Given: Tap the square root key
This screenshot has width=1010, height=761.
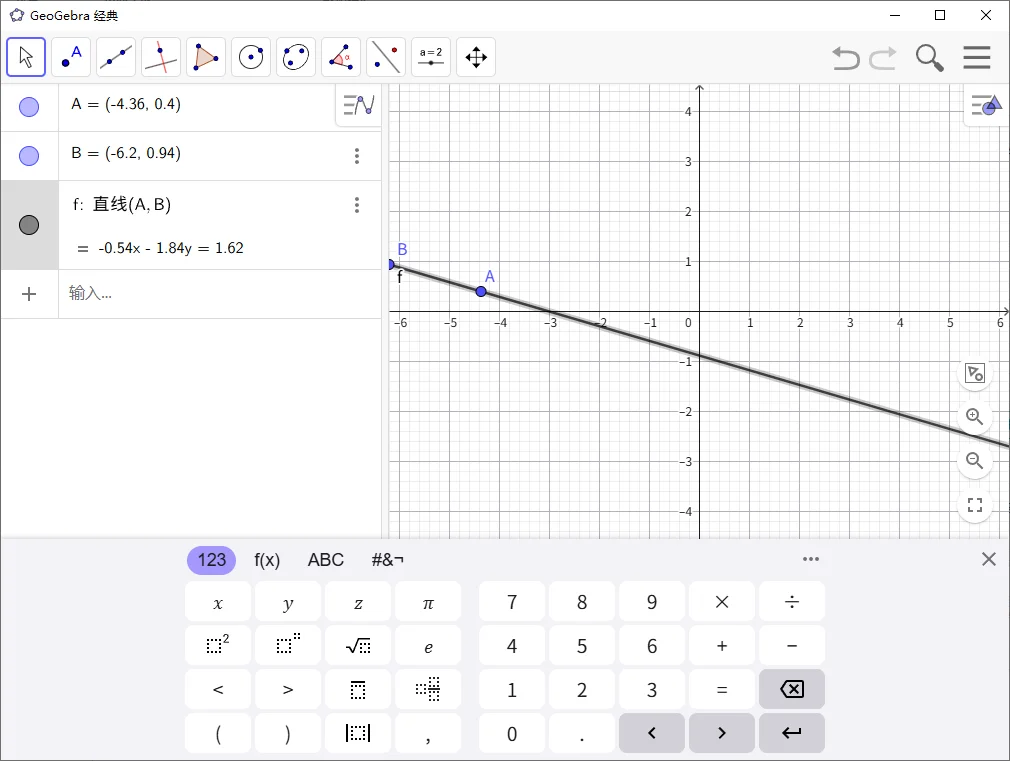Looking at the screenshot, I should coord(358,646).
